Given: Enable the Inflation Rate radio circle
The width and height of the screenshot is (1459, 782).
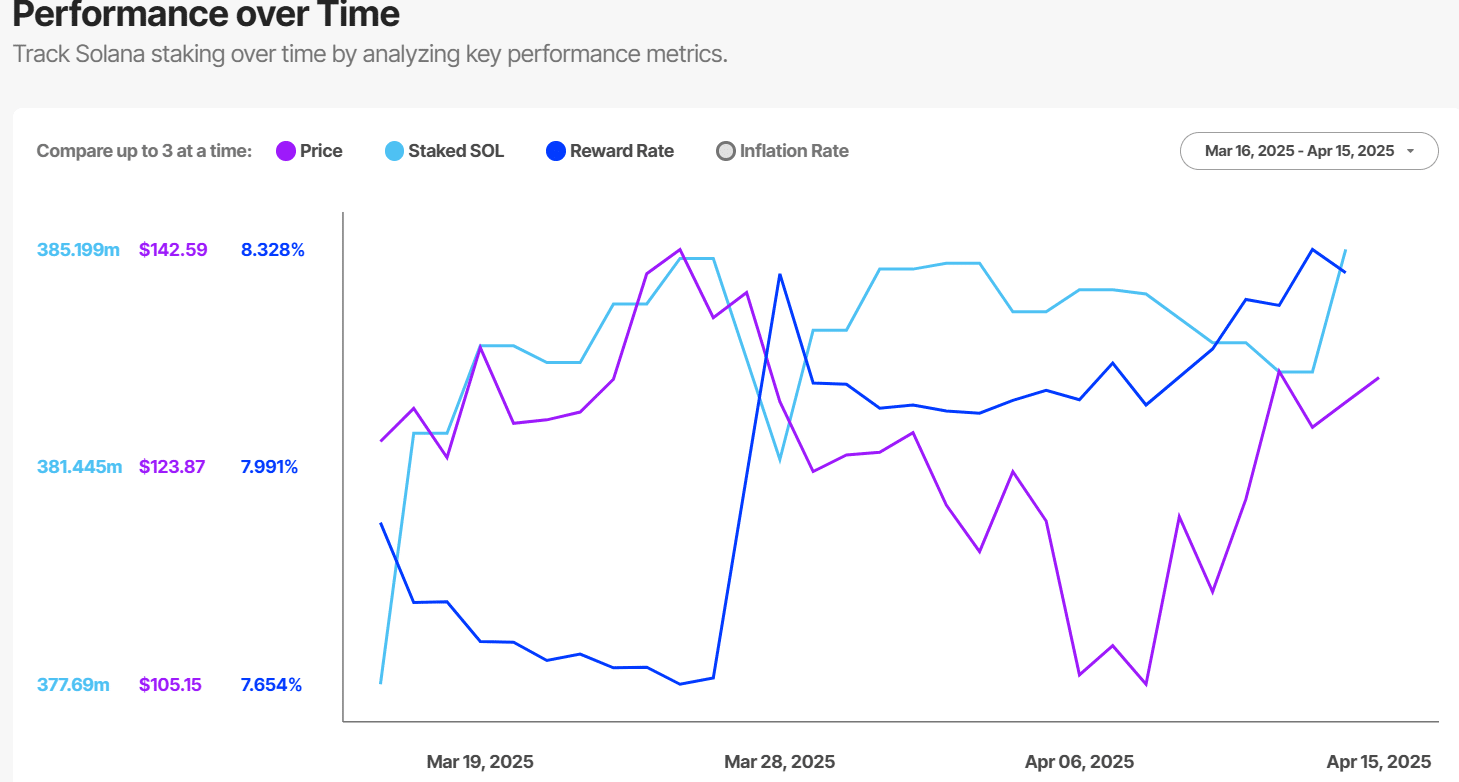Looking at the screenshot, I should 726,152.
